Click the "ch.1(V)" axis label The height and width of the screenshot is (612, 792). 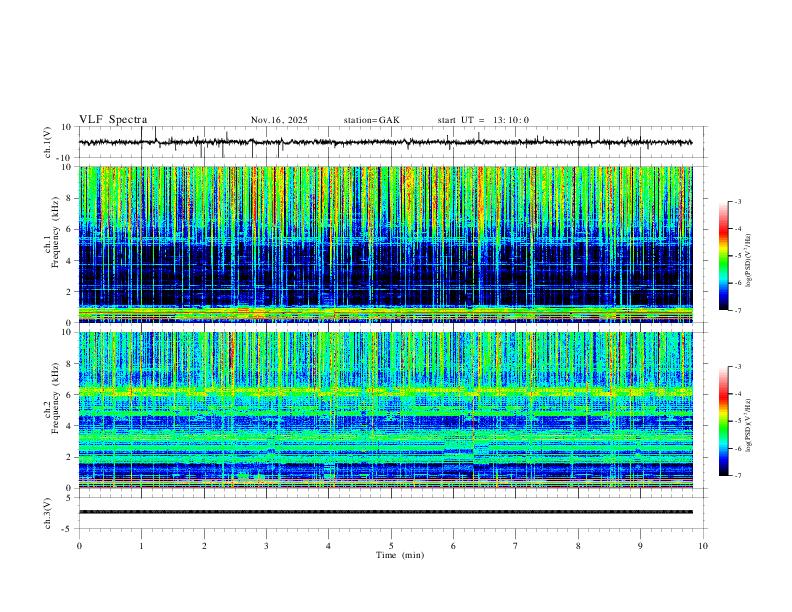coord(48,142)
